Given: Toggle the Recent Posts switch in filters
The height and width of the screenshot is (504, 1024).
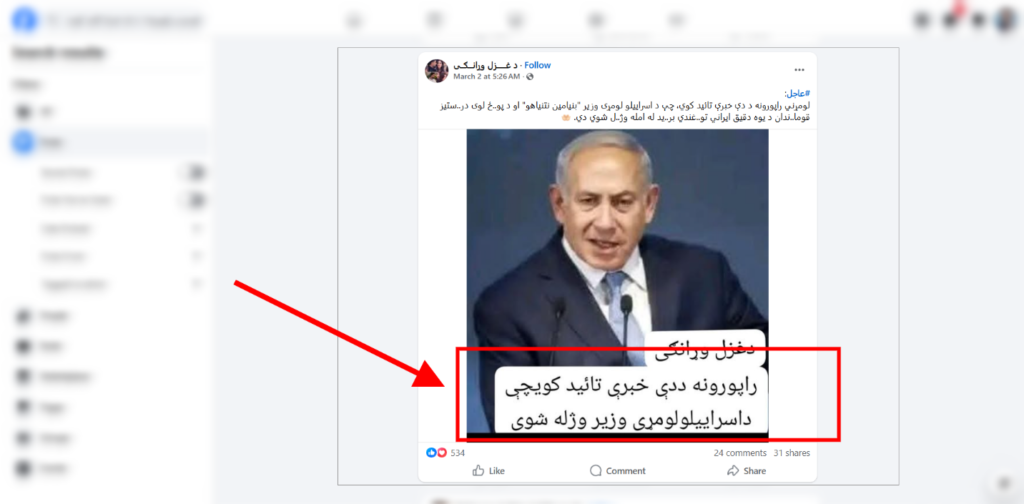Looking at the screenshot, I should tap(194, 173).
